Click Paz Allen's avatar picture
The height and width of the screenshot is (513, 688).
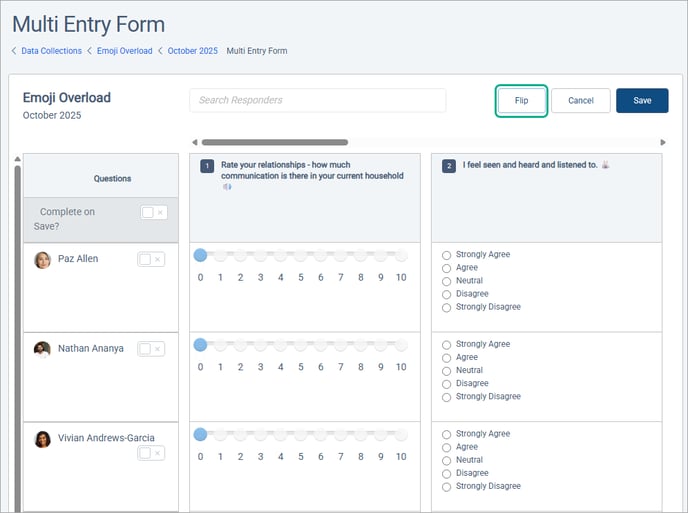tap(43, 260)
